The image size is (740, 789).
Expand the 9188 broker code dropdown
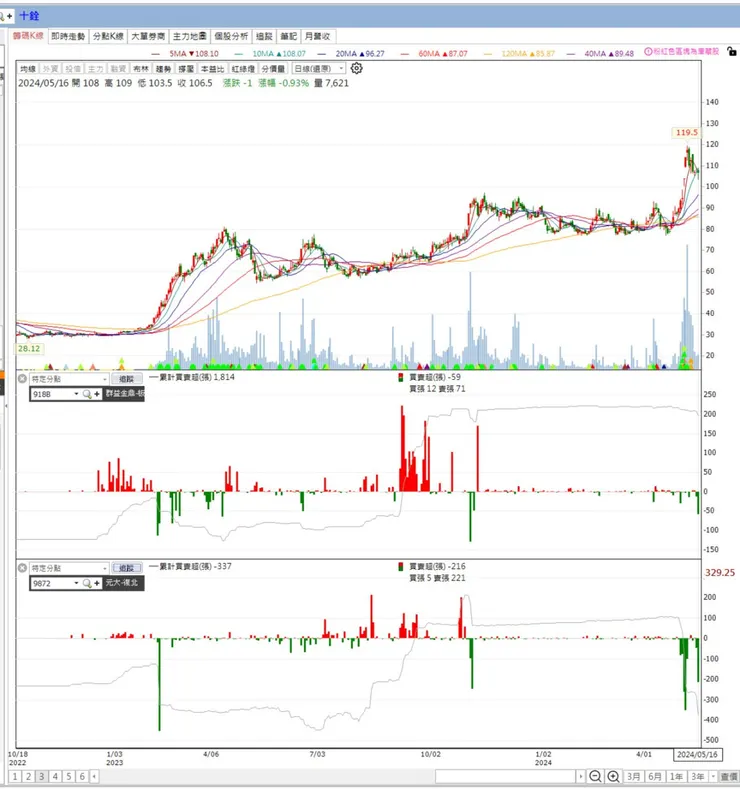coord(76,394)
